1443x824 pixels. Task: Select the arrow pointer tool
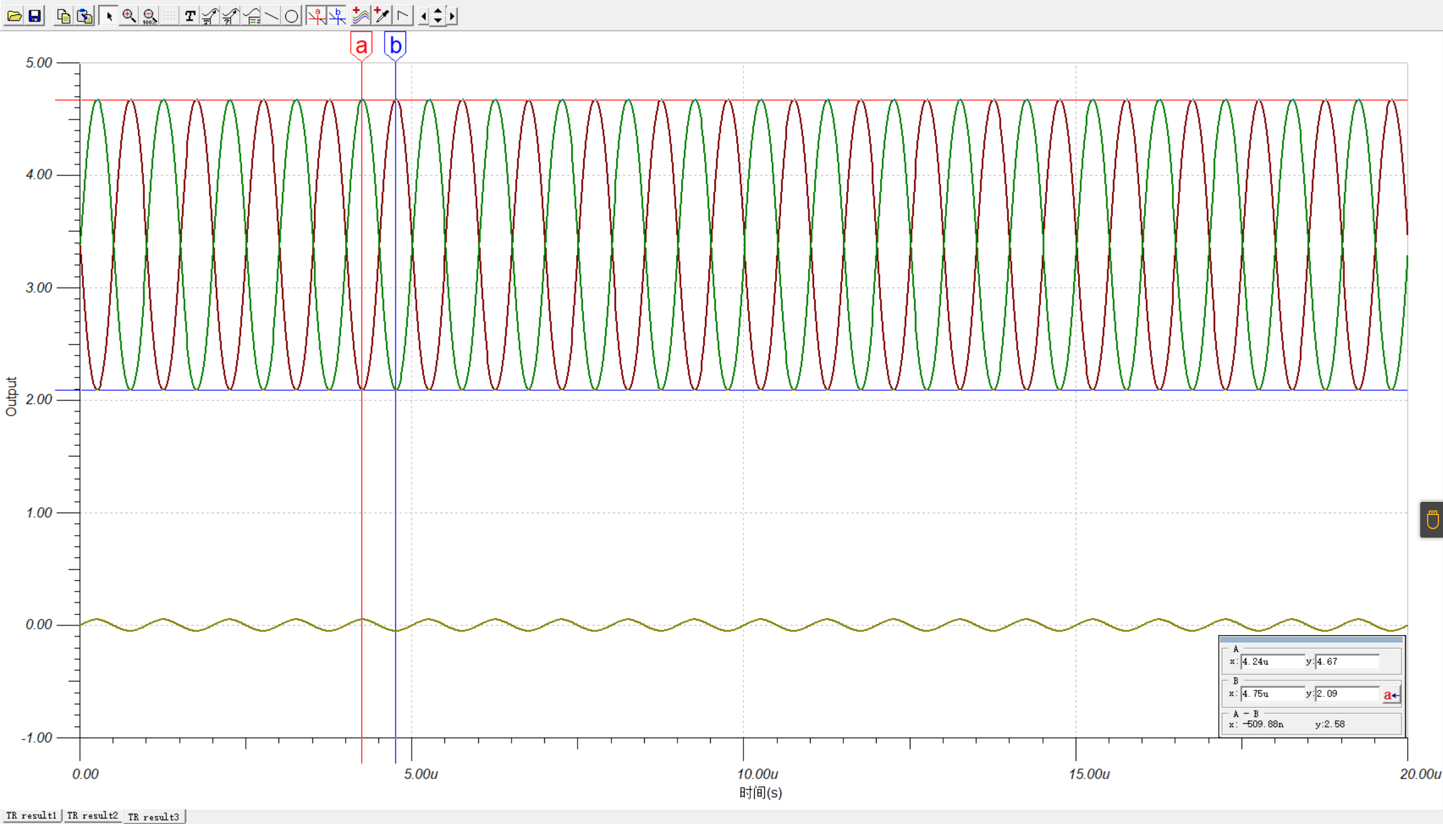(x=109, y=16)
